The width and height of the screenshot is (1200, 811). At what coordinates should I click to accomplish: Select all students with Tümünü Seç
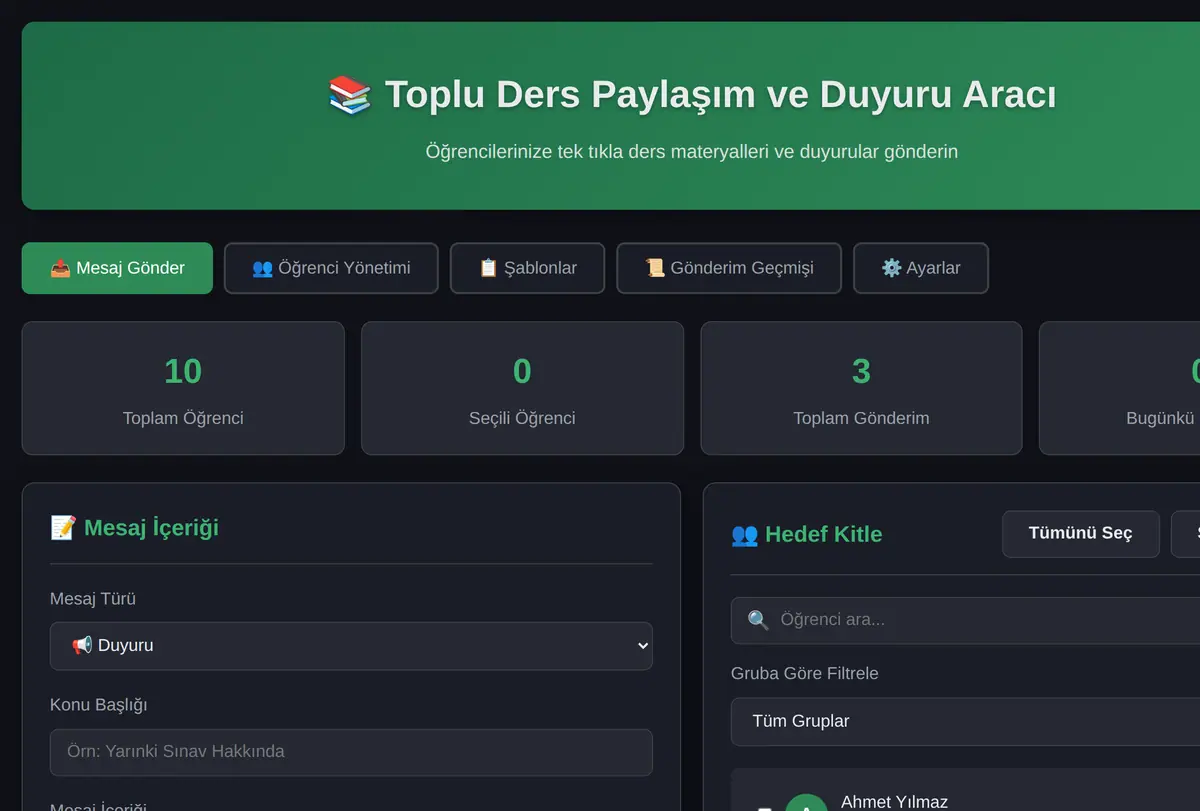tap(1081, 534)
